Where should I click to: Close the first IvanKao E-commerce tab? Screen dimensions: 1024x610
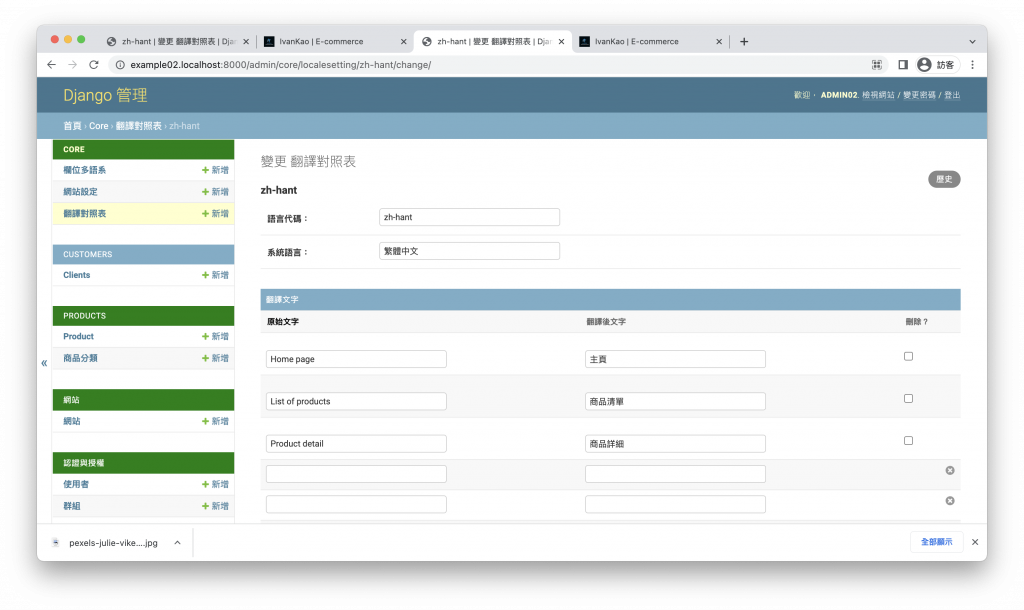pyautogui.click(x=403, y=41)
